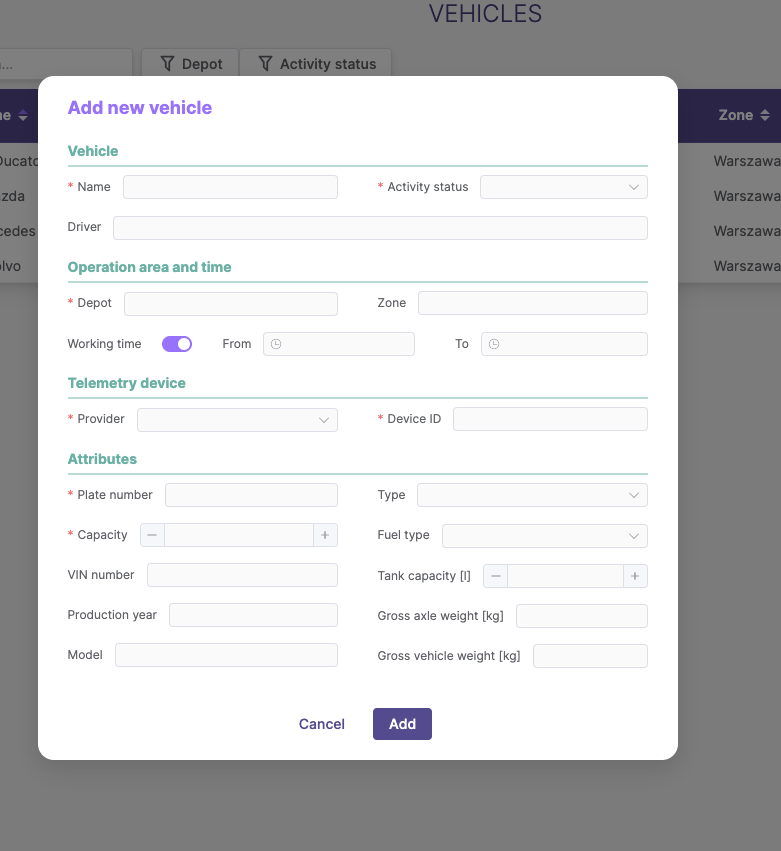The image size is (781, 851).
Task: Focus the Depot input field in form
Action: [231, 304]
